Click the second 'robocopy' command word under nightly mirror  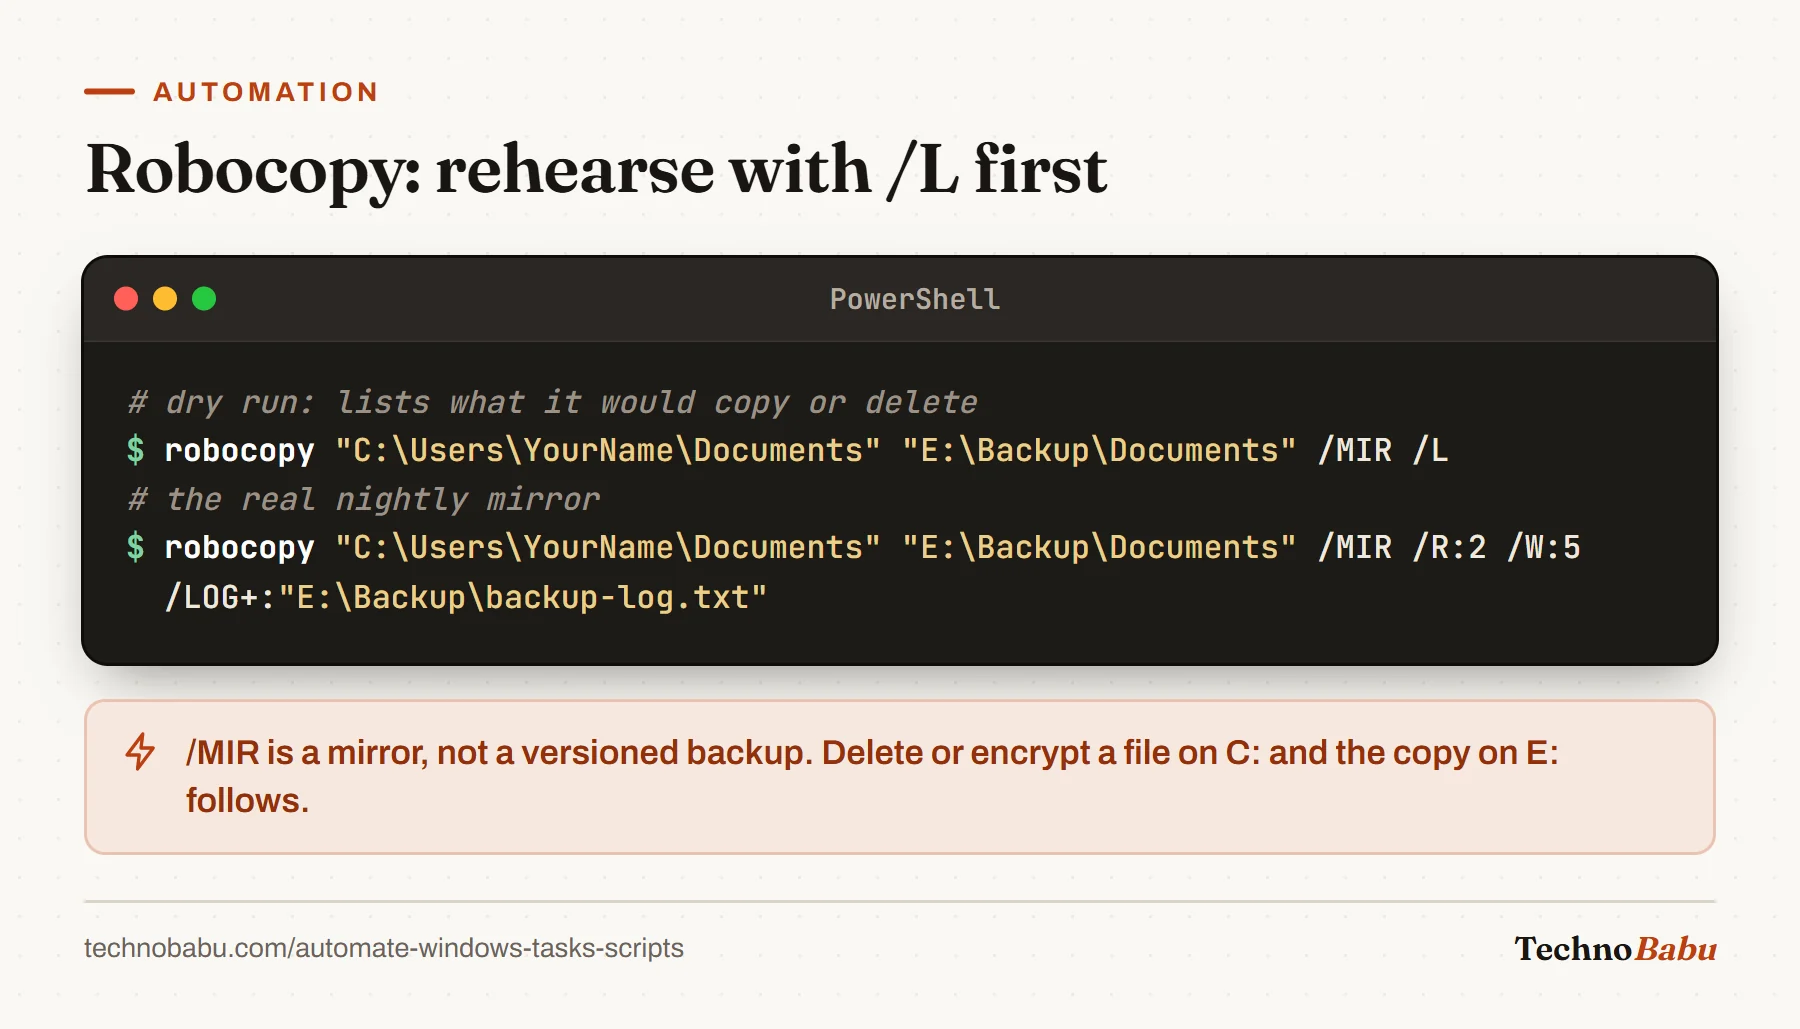click(x=240, y=547)
